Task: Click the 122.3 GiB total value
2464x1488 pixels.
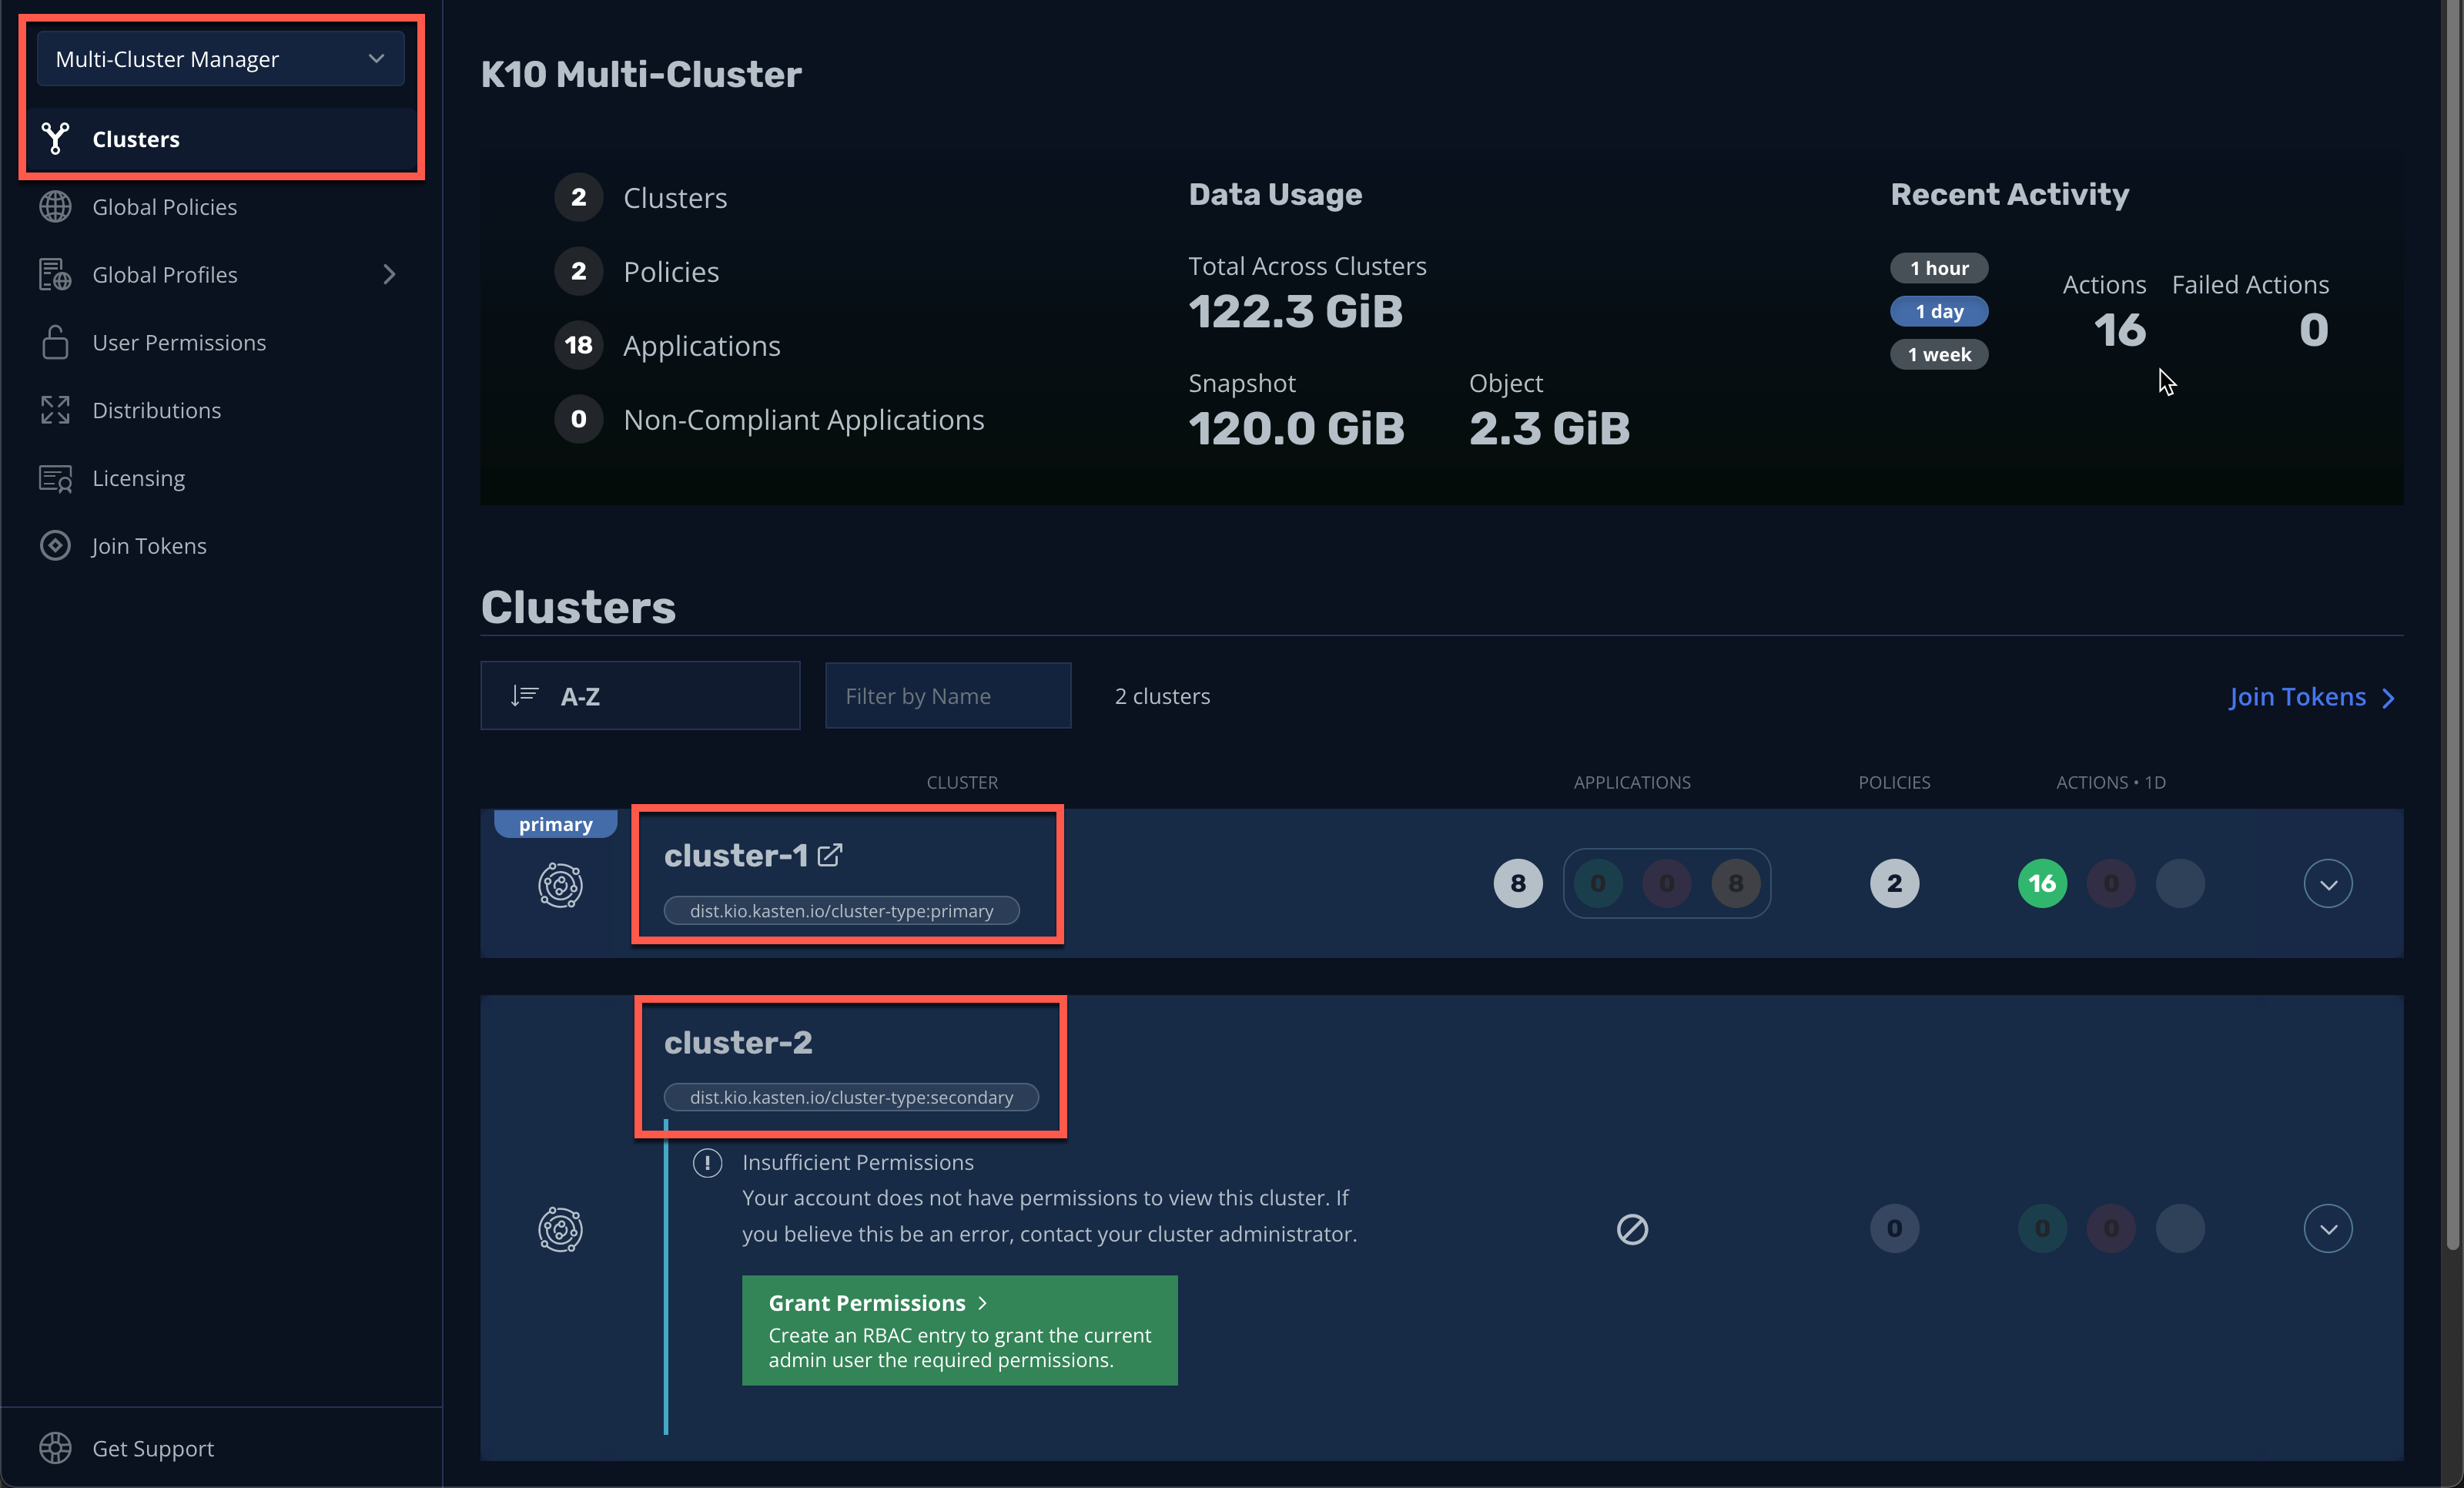Action: click(1295, 311)
